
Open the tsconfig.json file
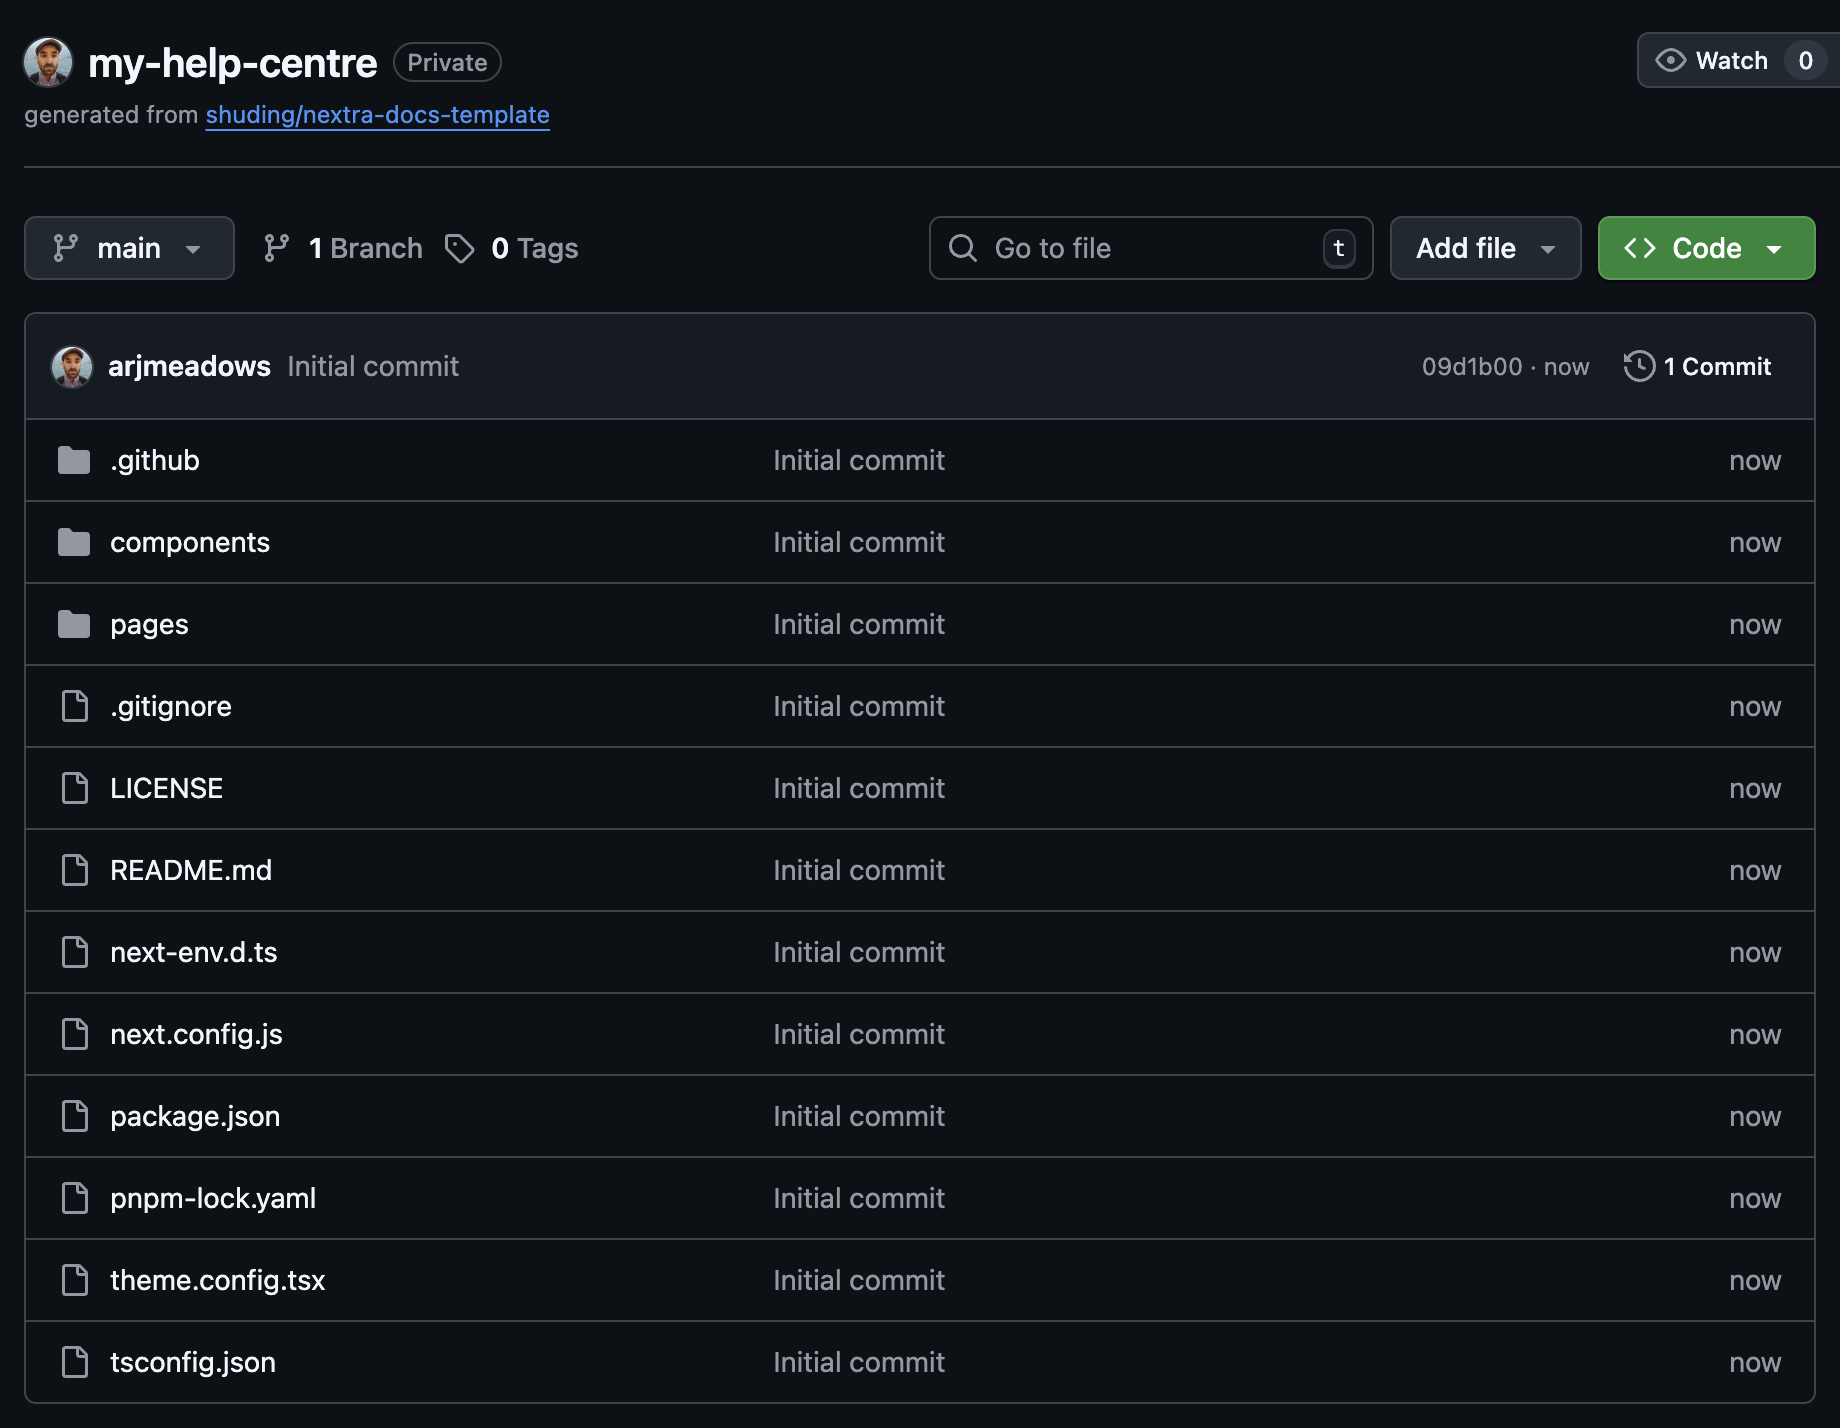[x=193, y=1362]
